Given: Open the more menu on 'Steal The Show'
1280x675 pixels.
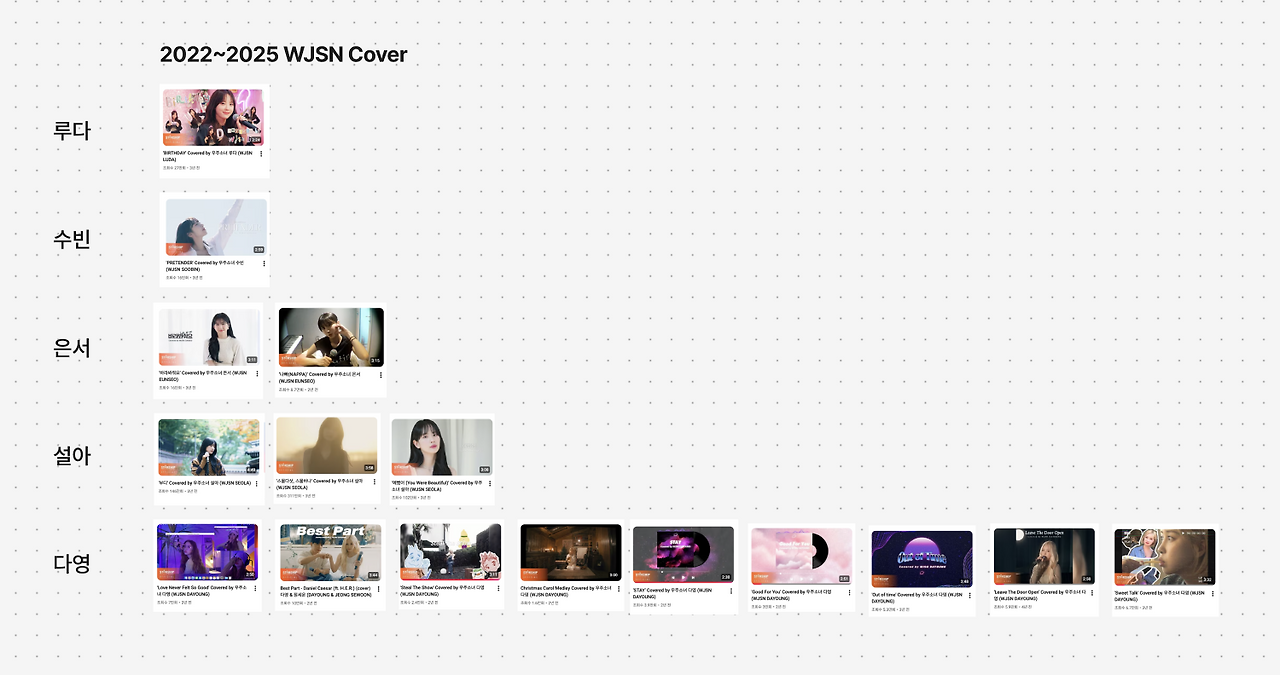Looking at the screenshot, I should pos(499,590).
